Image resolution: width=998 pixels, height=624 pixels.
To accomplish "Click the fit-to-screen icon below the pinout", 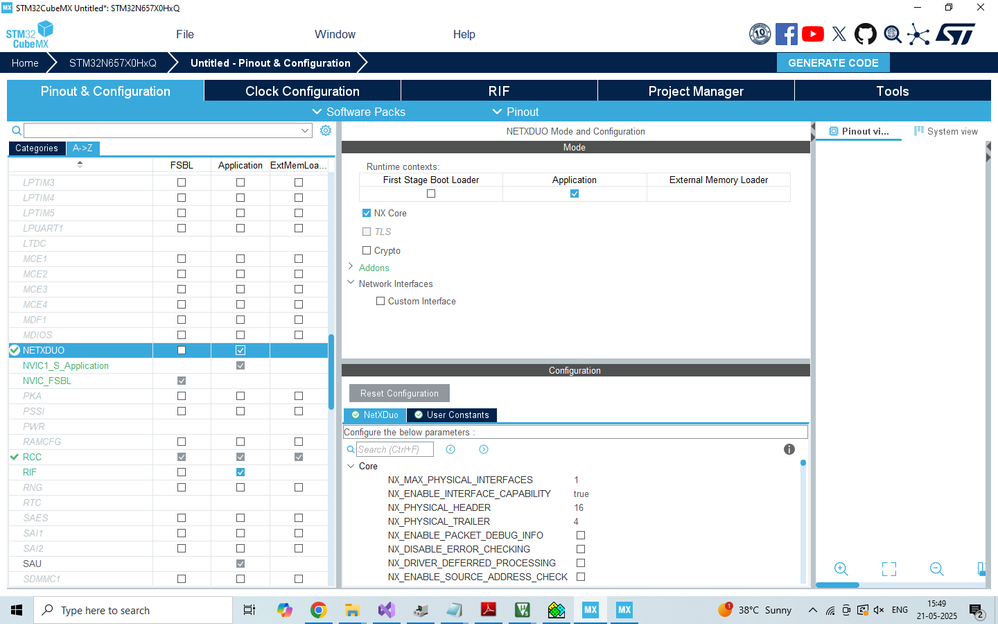I will pos(888,568).
